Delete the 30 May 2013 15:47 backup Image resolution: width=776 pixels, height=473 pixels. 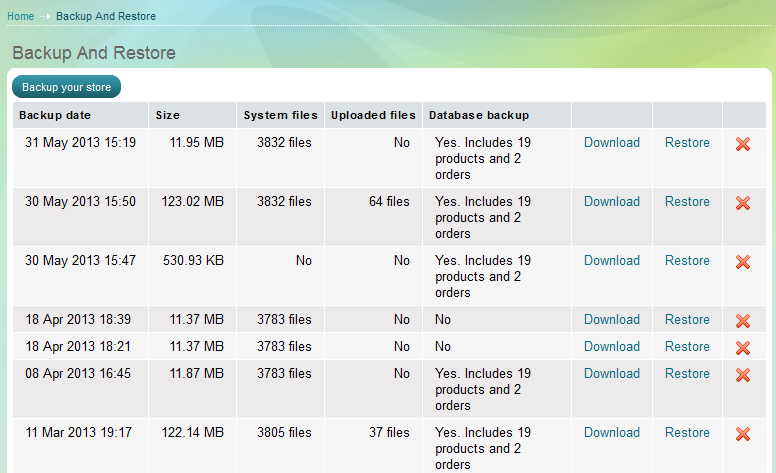point(743,262)
